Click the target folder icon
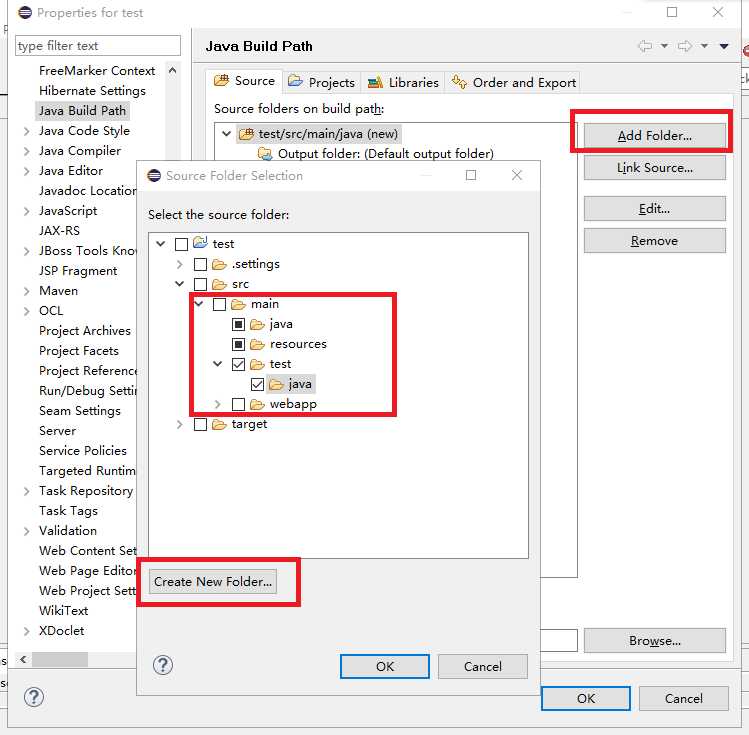 [x=219, y=425]
